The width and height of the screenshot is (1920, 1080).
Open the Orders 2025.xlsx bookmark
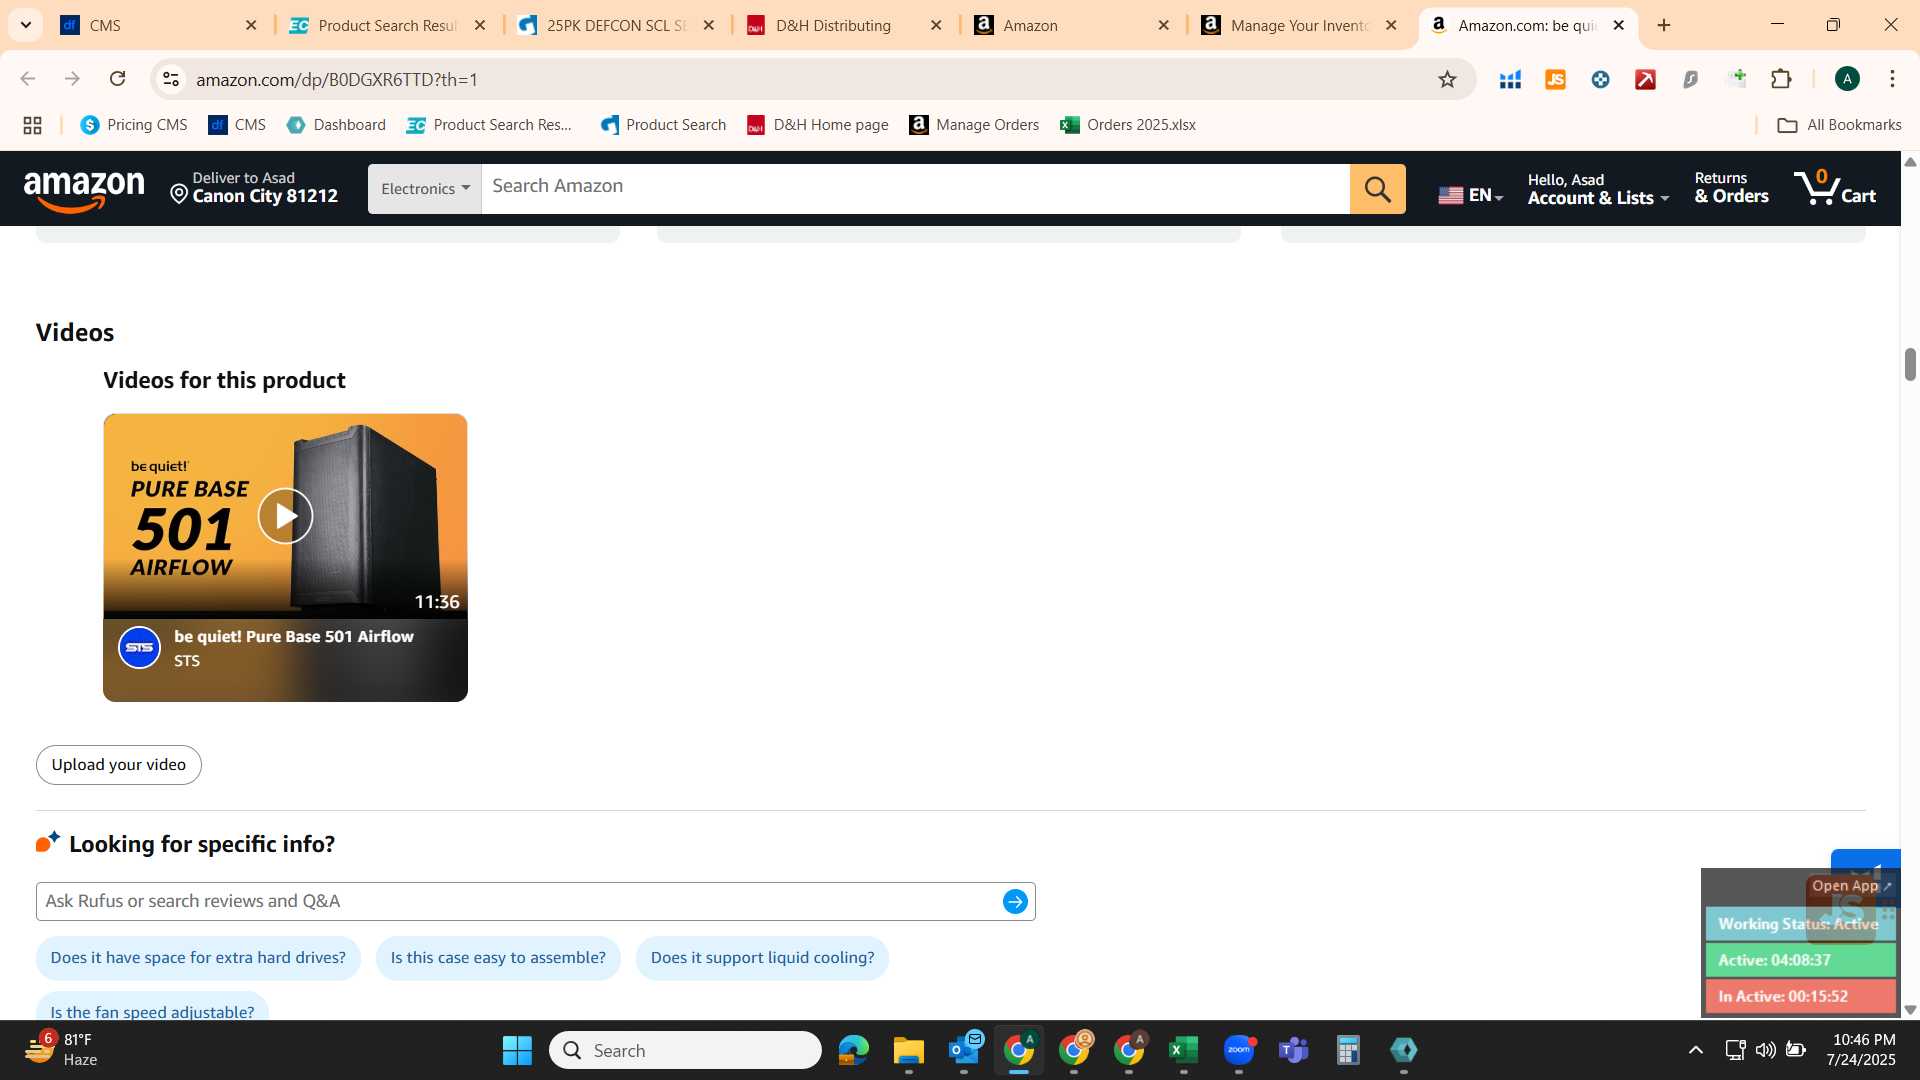[1128, 125]
